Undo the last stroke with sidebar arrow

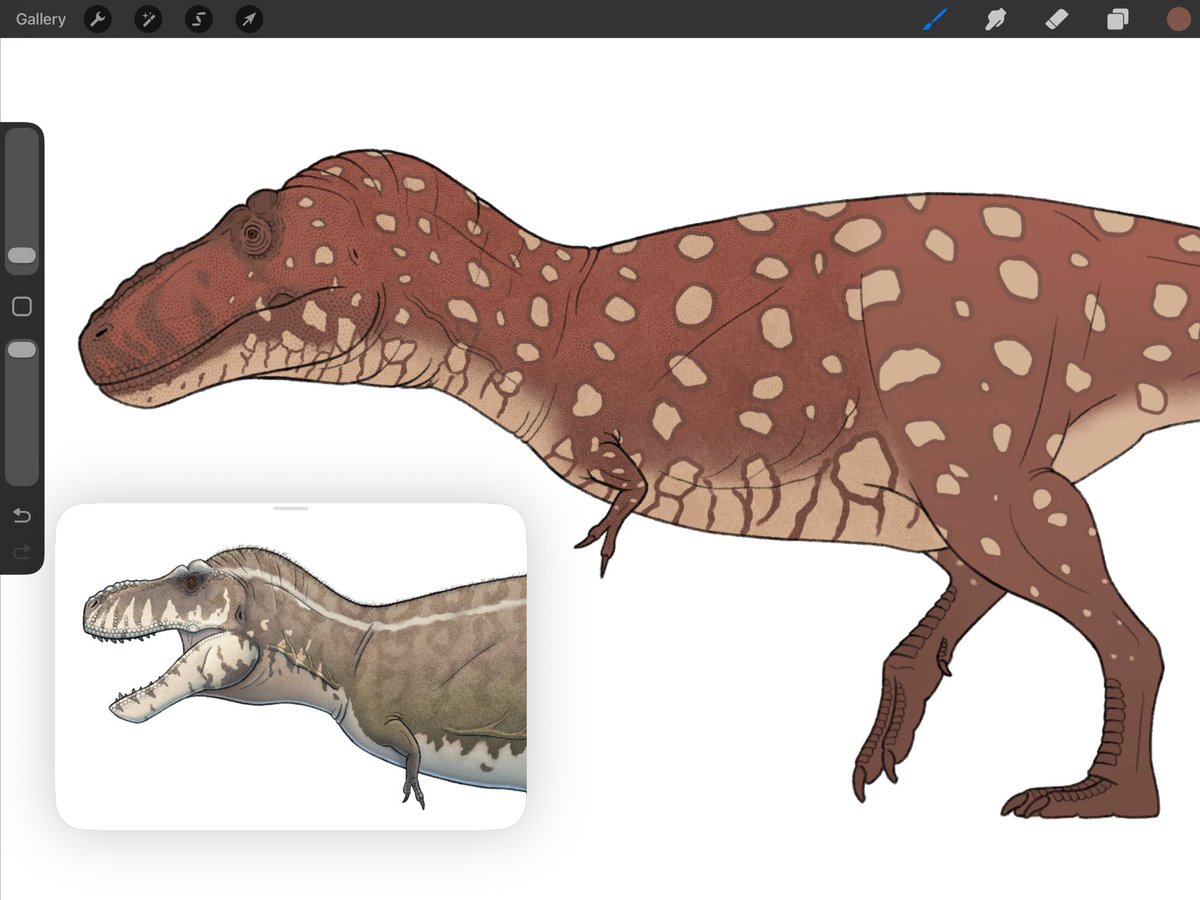coord(22,516)
